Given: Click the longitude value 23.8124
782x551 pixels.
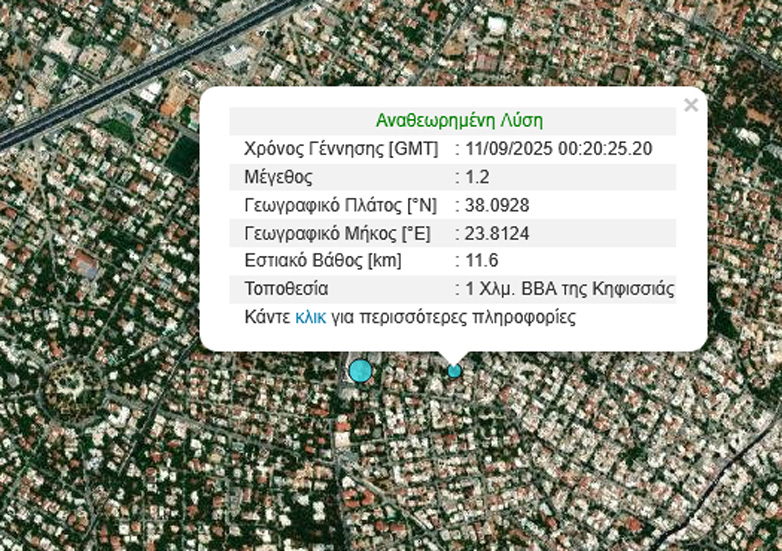Looking at the screenshot, I should (x=496, y=233).
